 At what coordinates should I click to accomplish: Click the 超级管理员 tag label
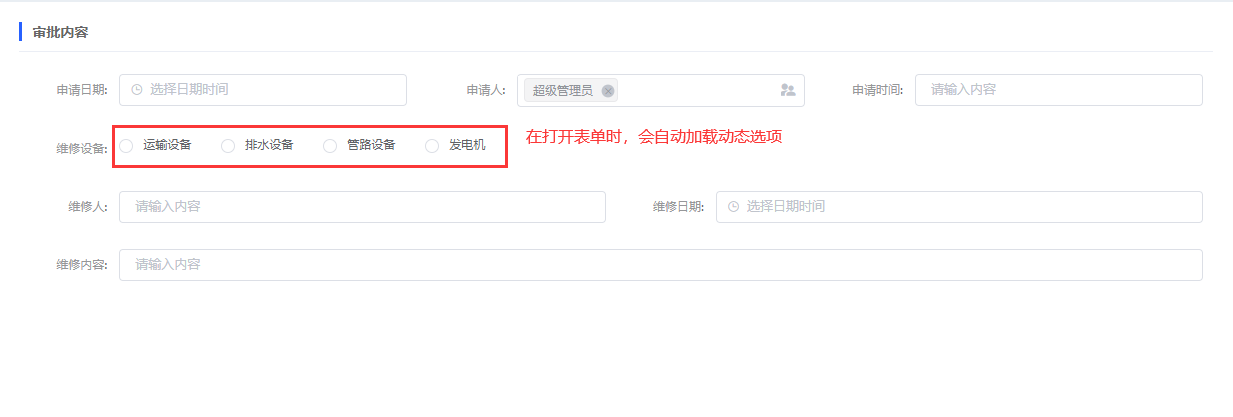coord(562,91)
